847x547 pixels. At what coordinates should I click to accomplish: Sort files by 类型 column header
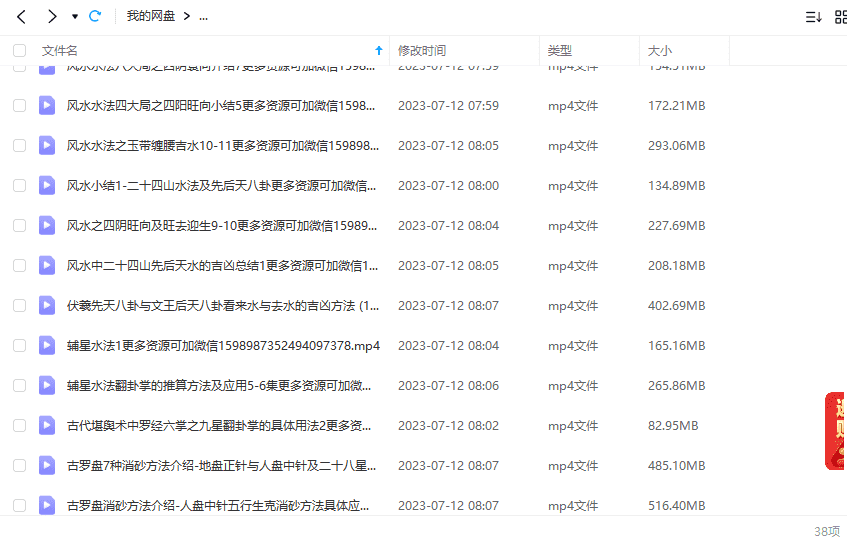560,50
